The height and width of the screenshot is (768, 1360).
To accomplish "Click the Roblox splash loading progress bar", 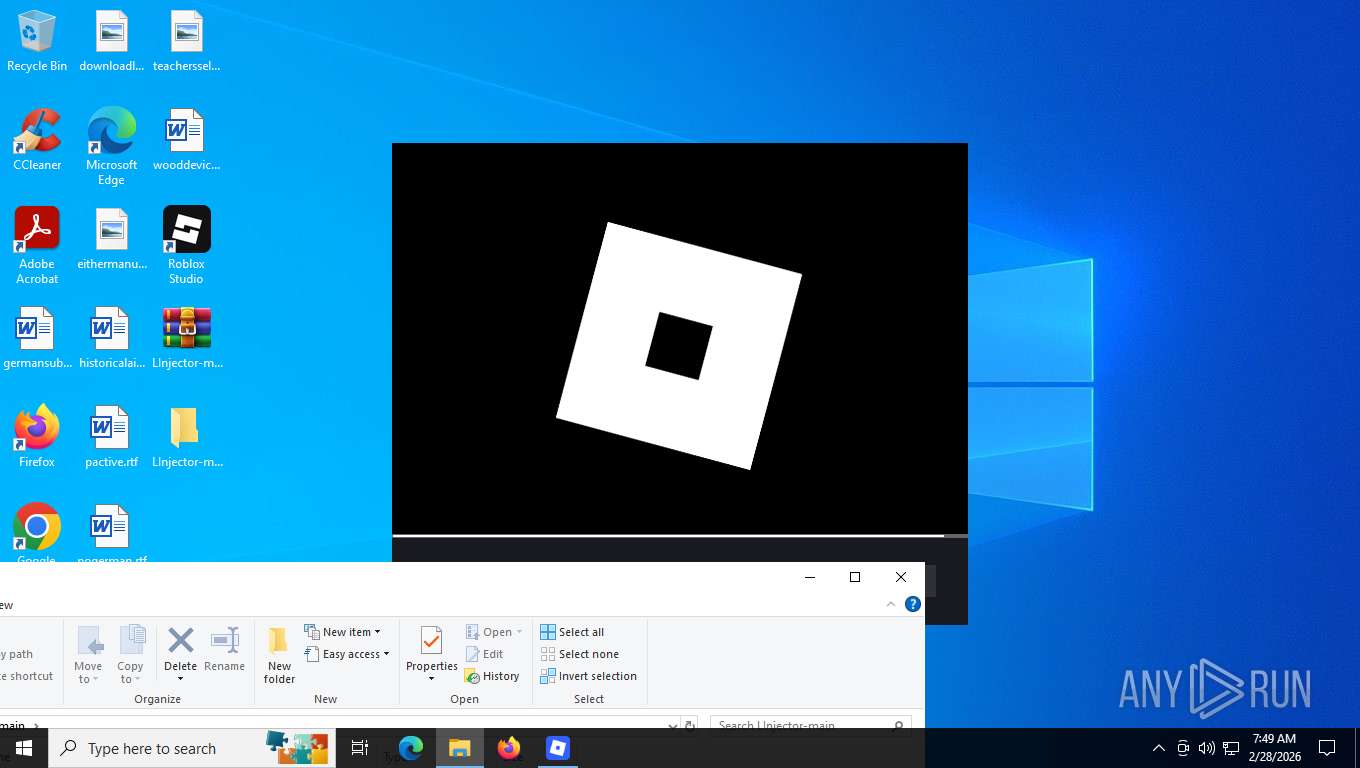I will 680,536.
